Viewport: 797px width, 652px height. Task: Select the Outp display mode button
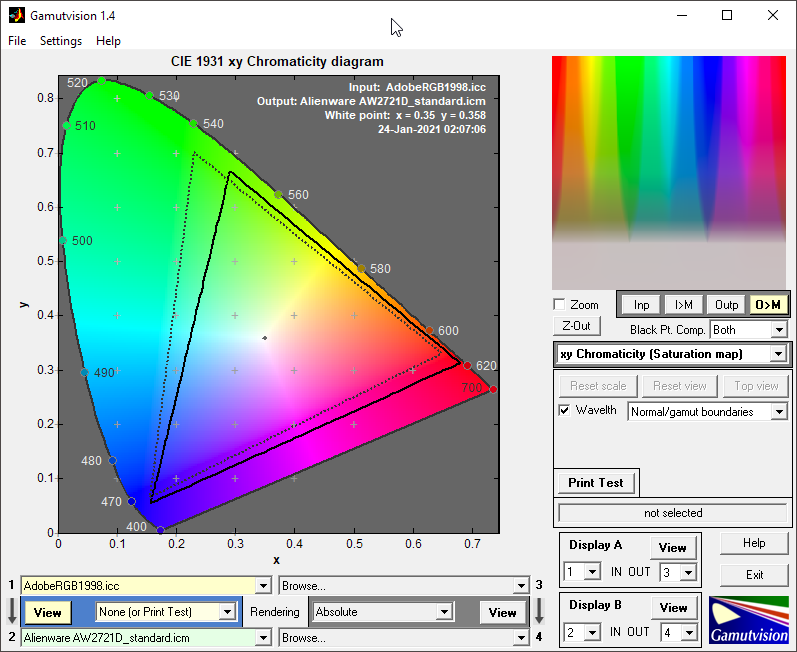tap(726, 305)
